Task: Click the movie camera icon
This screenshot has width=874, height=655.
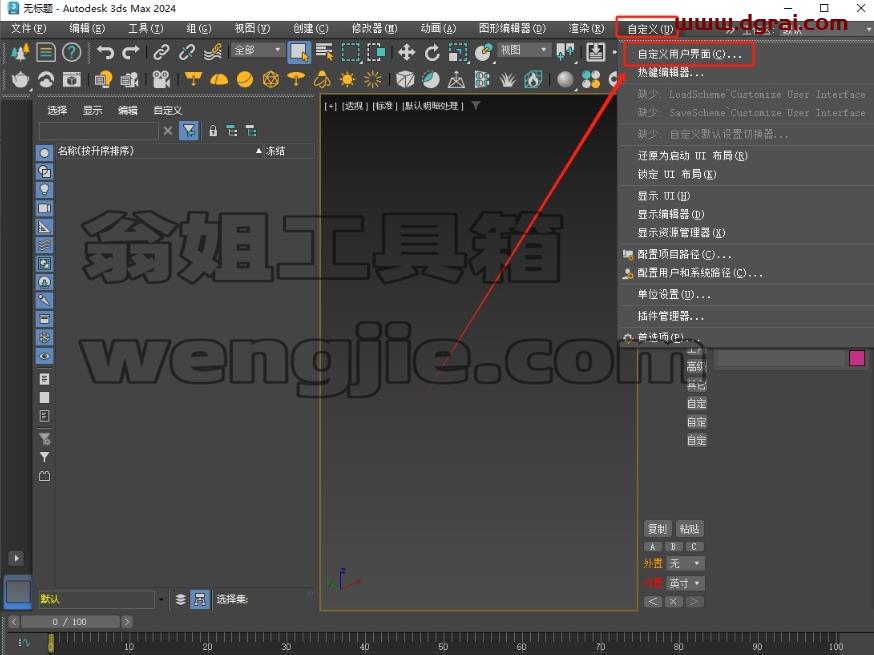Action: tap(161, 80)
